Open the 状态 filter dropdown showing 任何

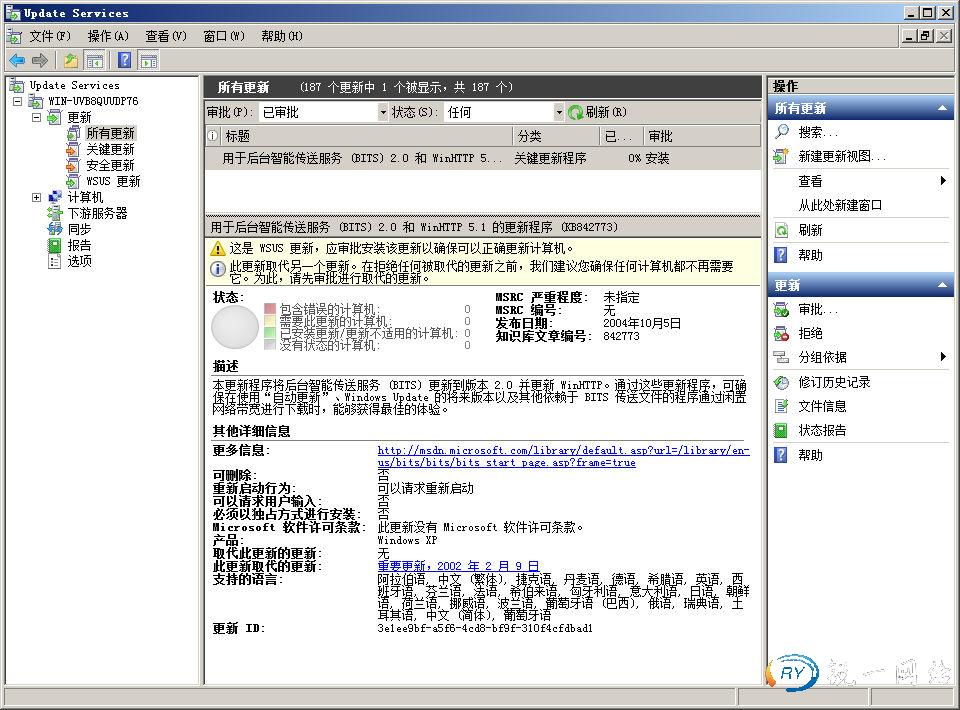559,111
